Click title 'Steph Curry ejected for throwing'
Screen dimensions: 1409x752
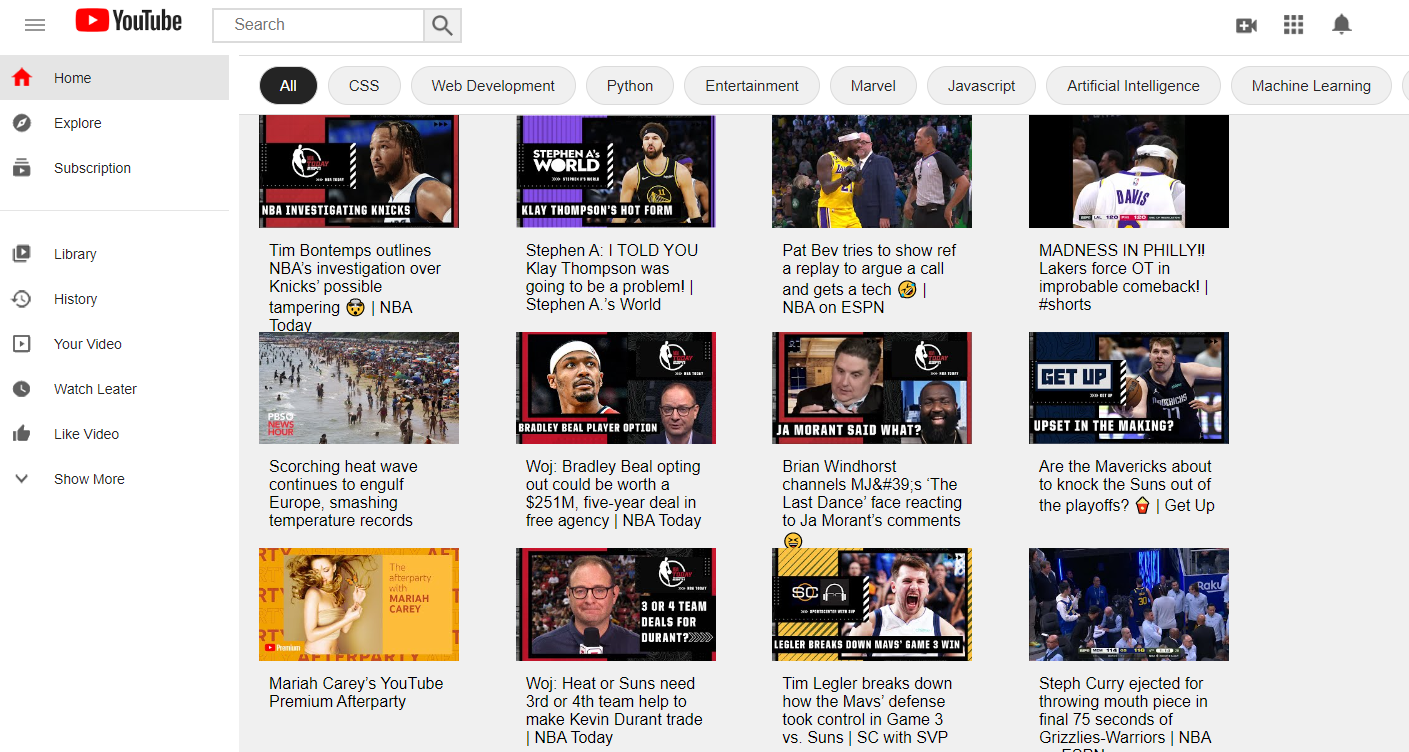tap(1125, 712)
